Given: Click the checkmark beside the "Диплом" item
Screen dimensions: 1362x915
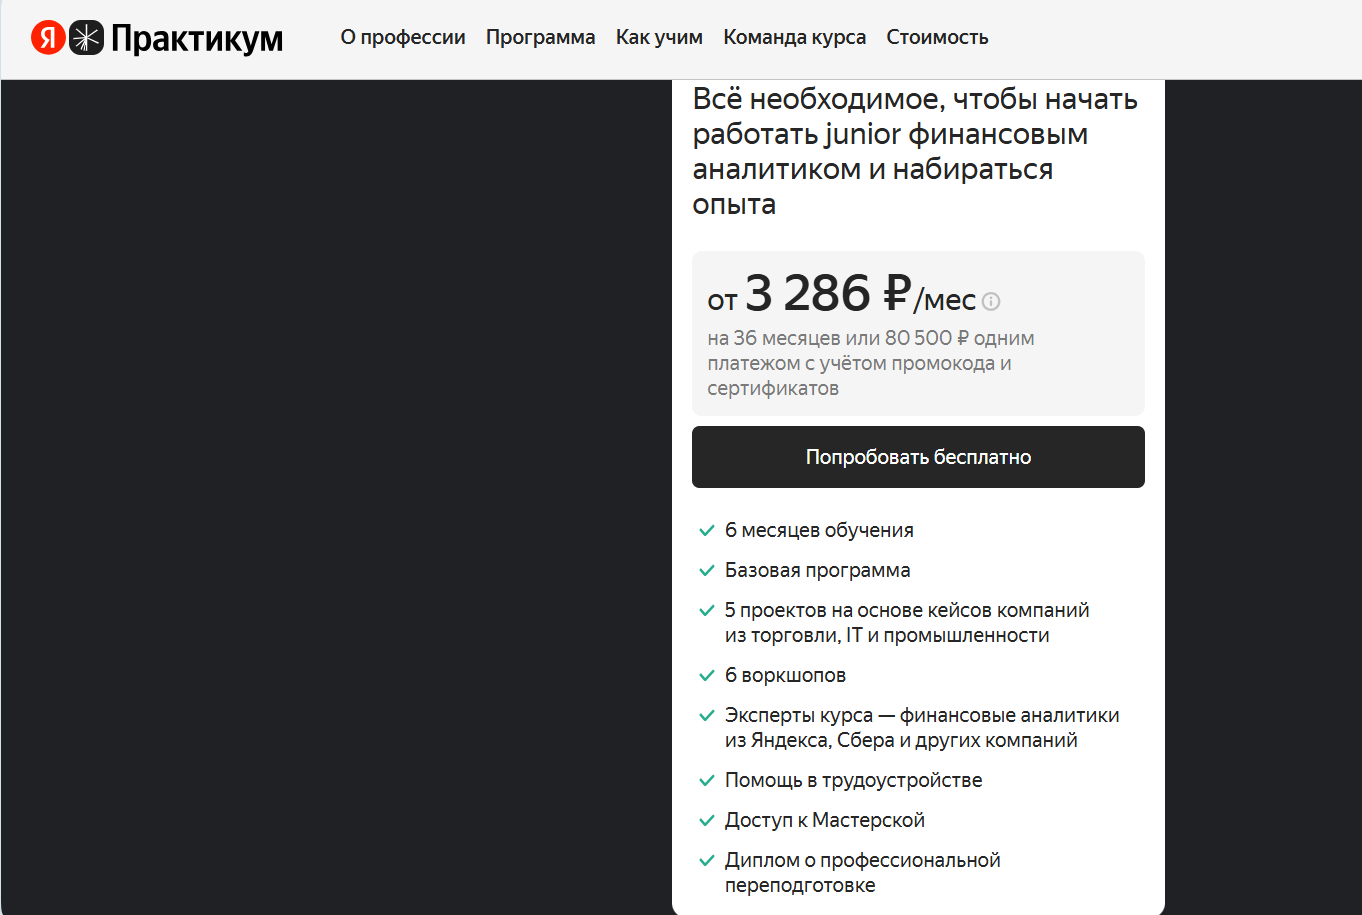Looking at the screenshot, I should coord(707,861).
